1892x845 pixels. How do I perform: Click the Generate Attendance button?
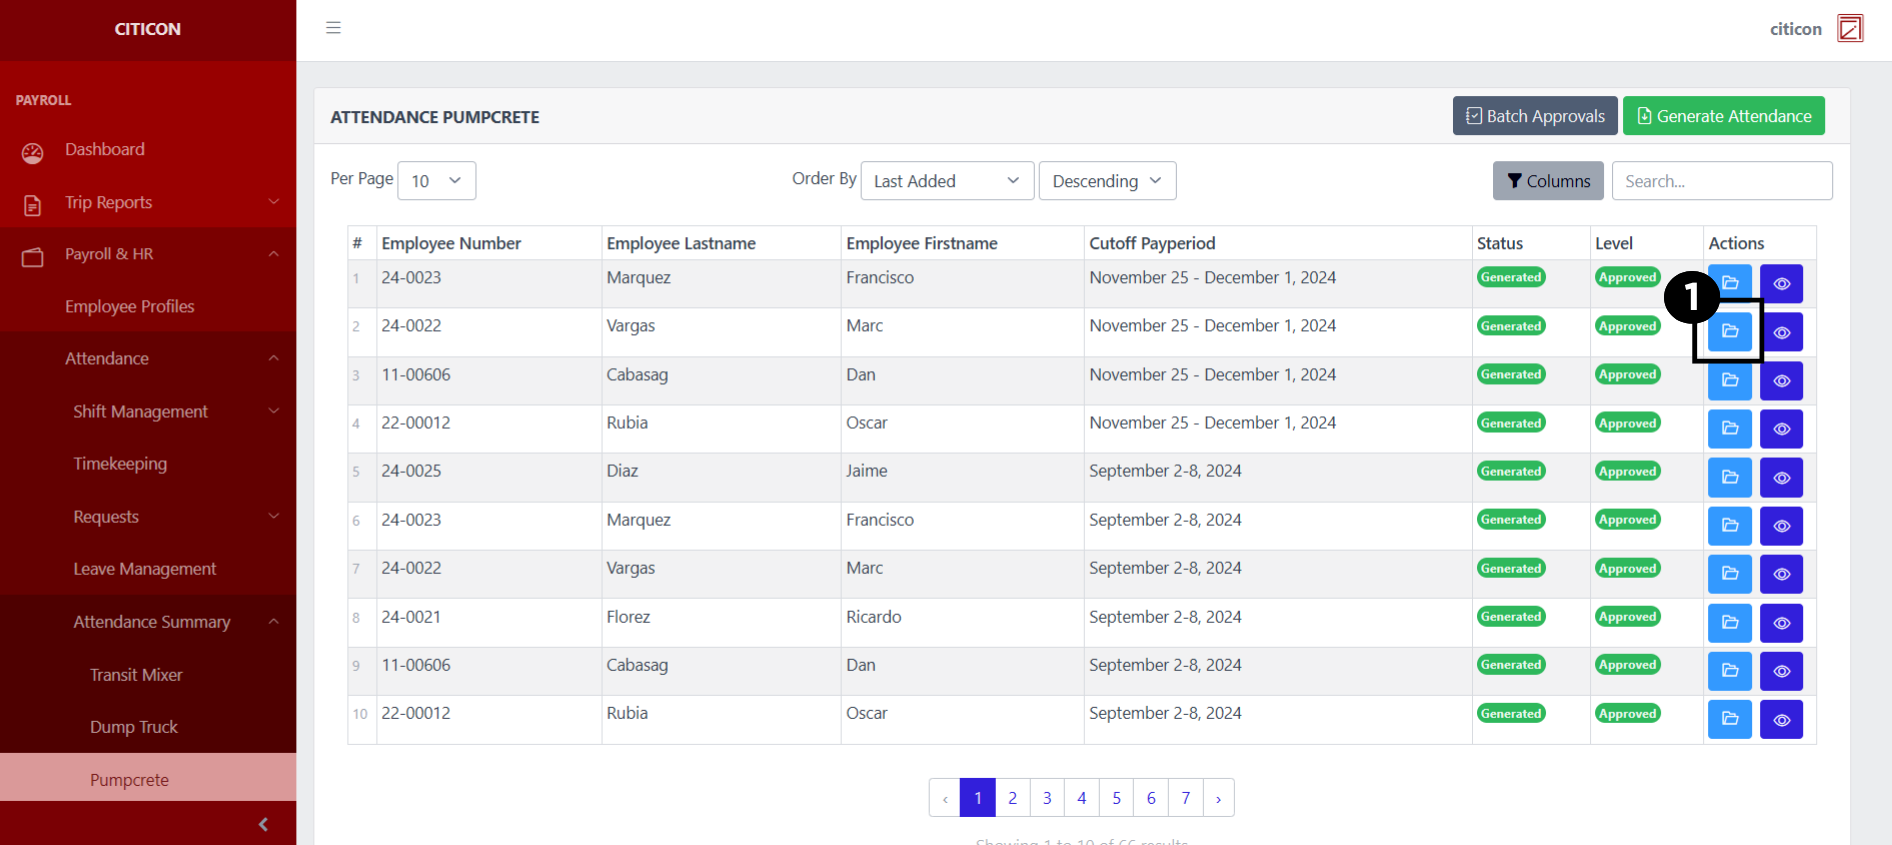click(x=1723, y=116)
